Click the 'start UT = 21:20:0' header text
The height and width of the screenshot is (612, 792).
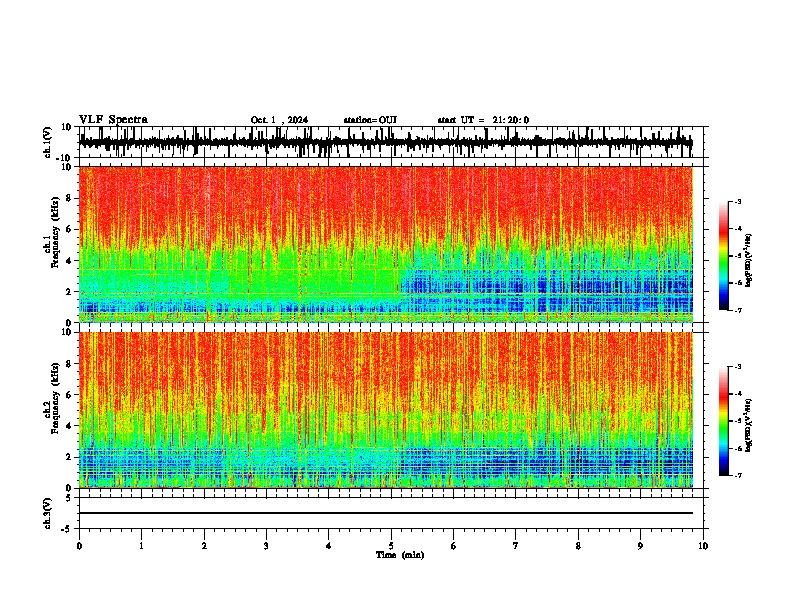coord(483,120)
